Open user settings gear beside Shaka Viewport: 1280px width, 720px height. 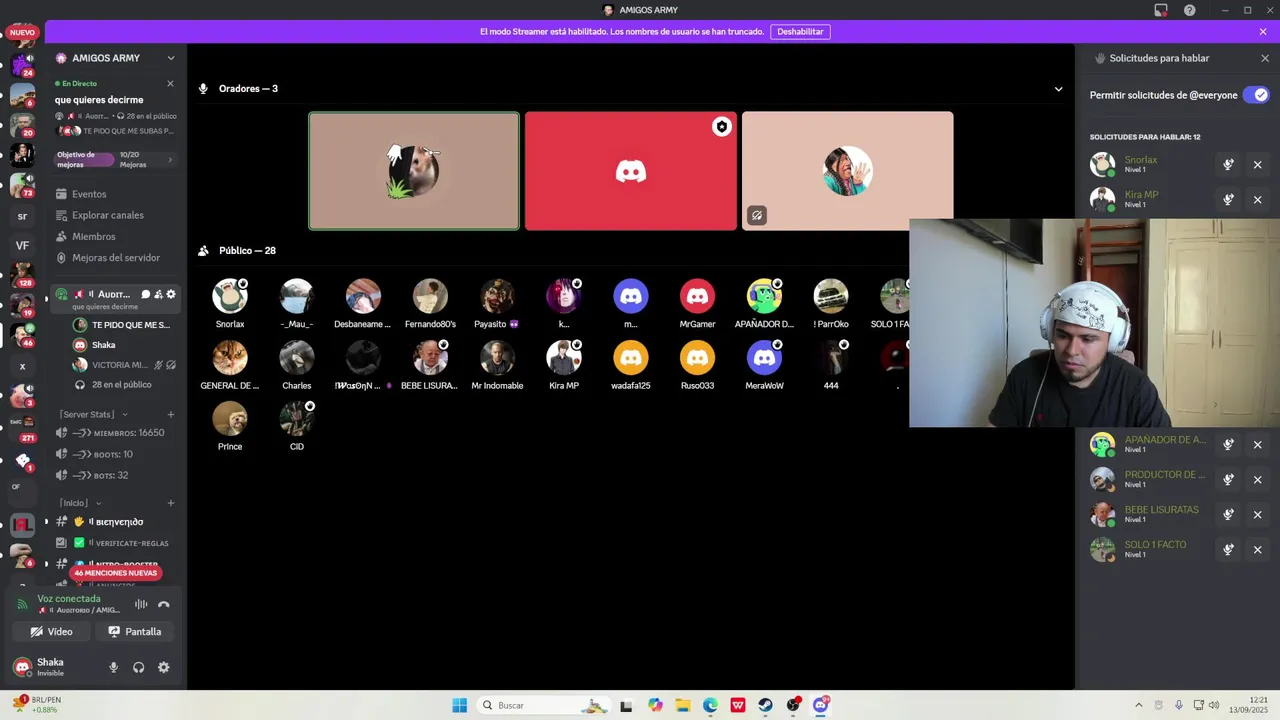click(x=164, y=667)
